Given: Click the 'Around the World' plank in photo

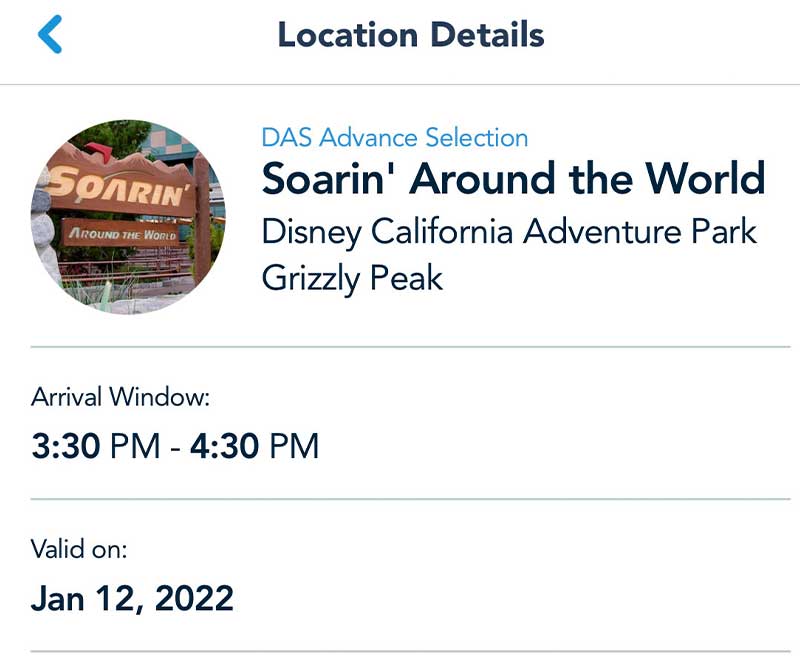Looking at the screenshot, I should [123, 233].
